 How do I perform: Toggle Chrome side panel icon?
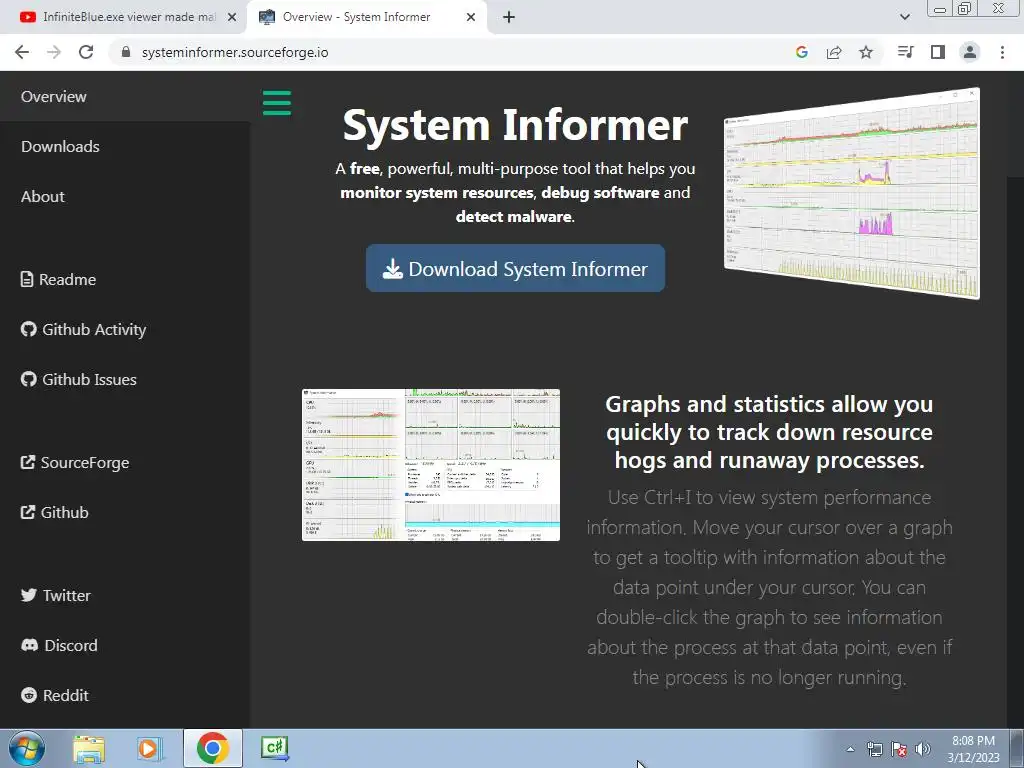(x=938, y=52)
